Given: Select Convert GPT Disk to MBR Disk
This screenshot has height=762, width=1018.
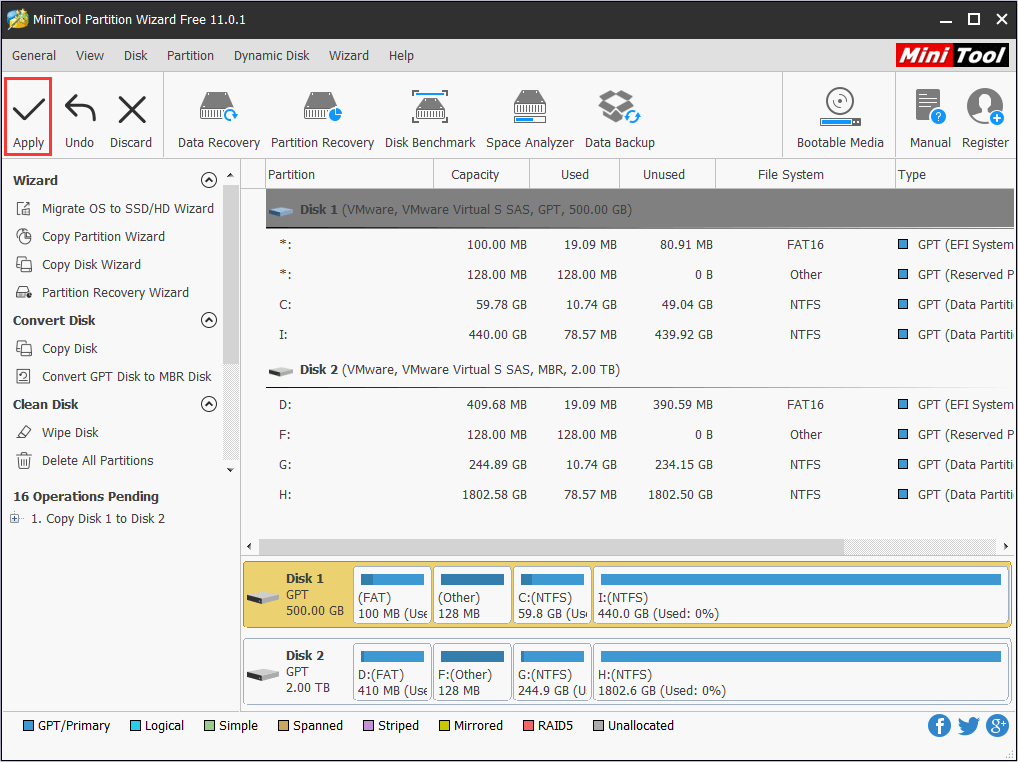Looking at the screenshot, I should (x=114, y=376).
